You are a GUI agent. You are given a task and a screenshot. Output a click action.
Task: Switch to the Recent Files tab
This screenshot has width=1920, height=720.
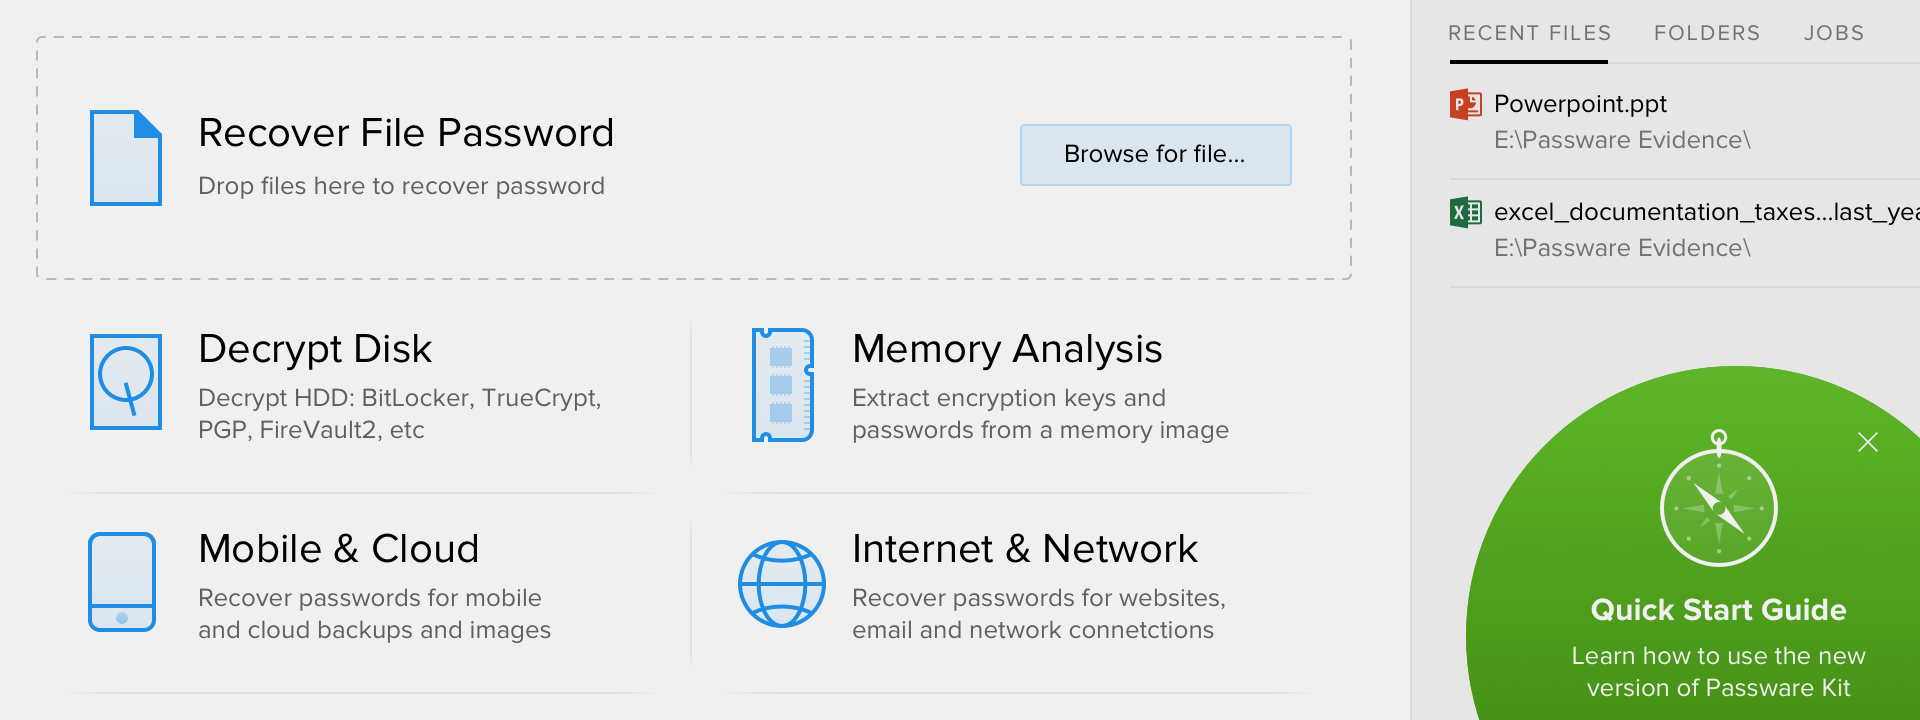pyautogui.click(x=1529, y=33)
